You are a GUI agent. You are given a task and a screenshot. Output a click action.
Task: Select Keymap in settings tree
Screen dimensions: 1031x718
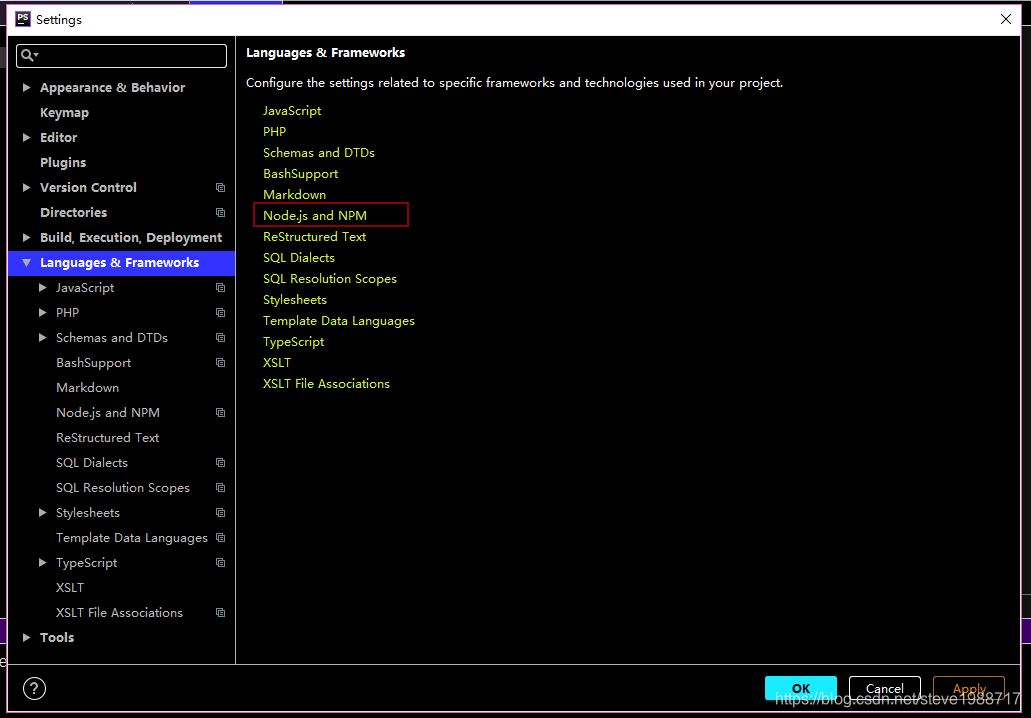pos(64,112)
